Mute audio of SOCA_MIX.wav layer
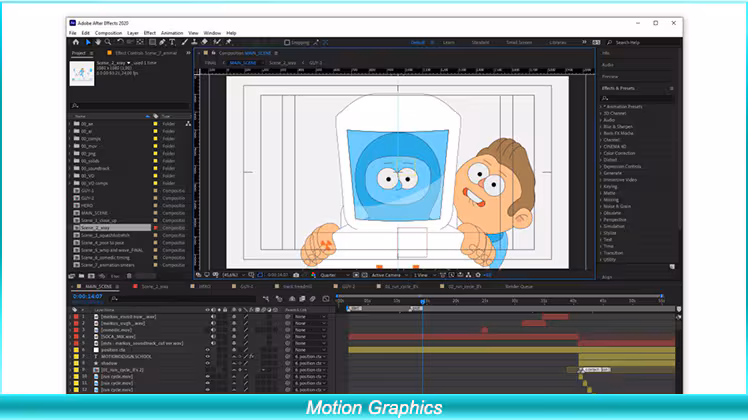This screenshot has height=420, width=748. pyautogui.click(x=213, y=336)
